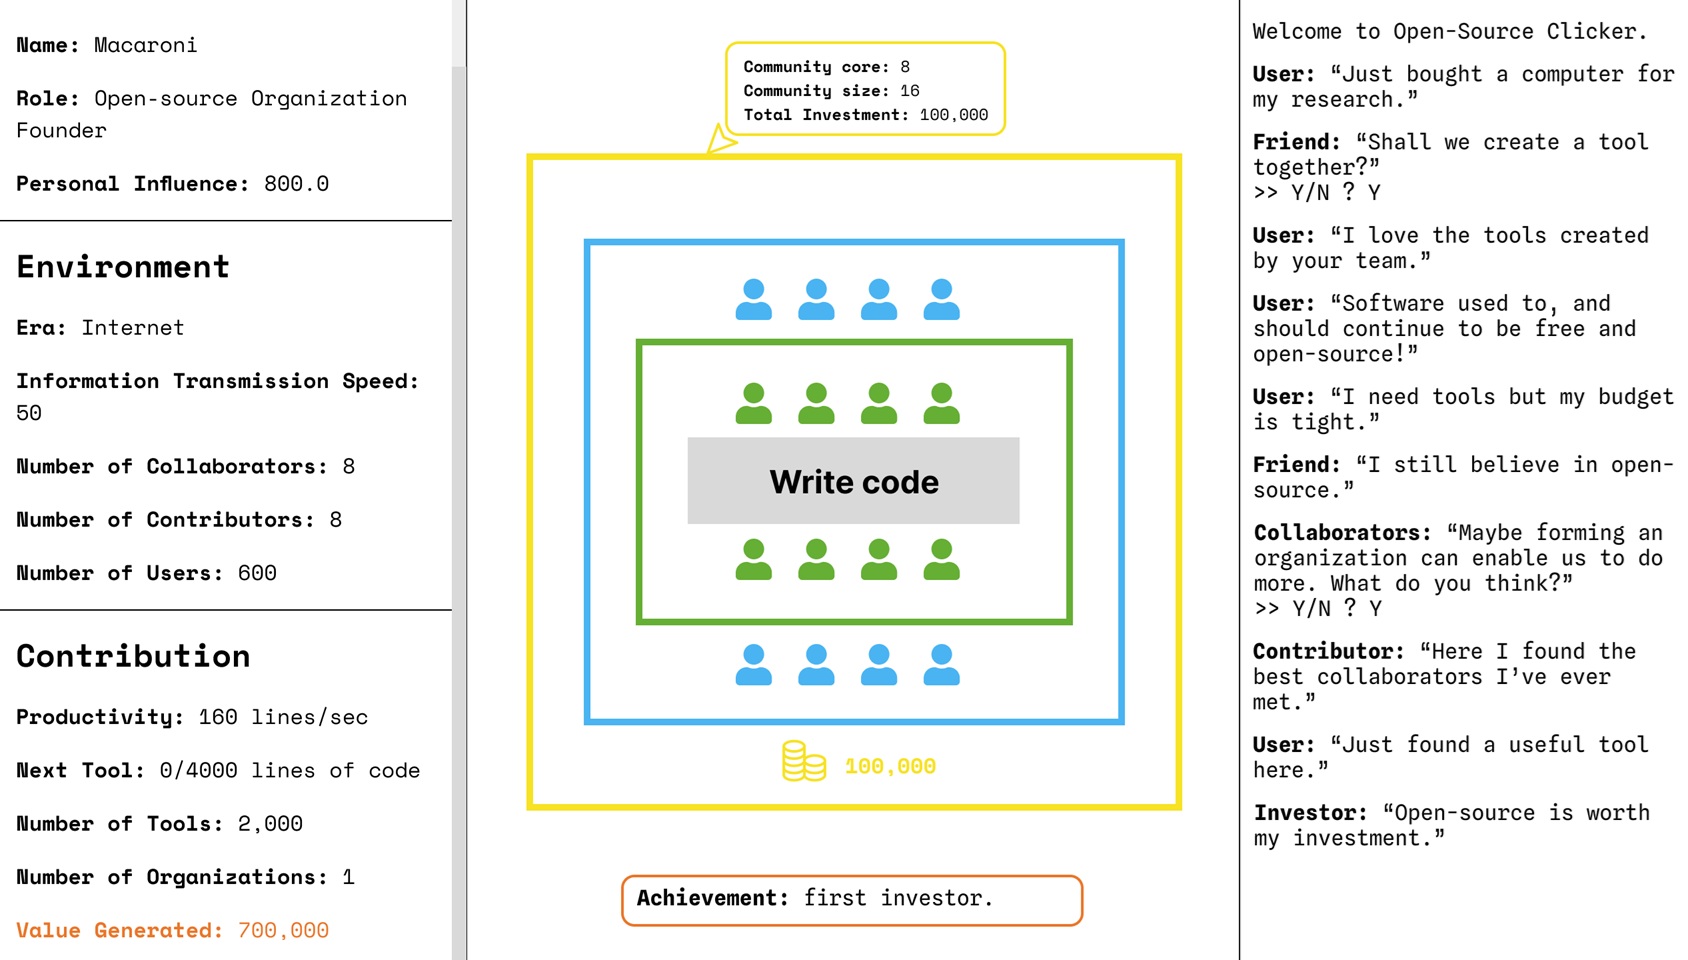Click the Community size: 16 line

(831, 91)
